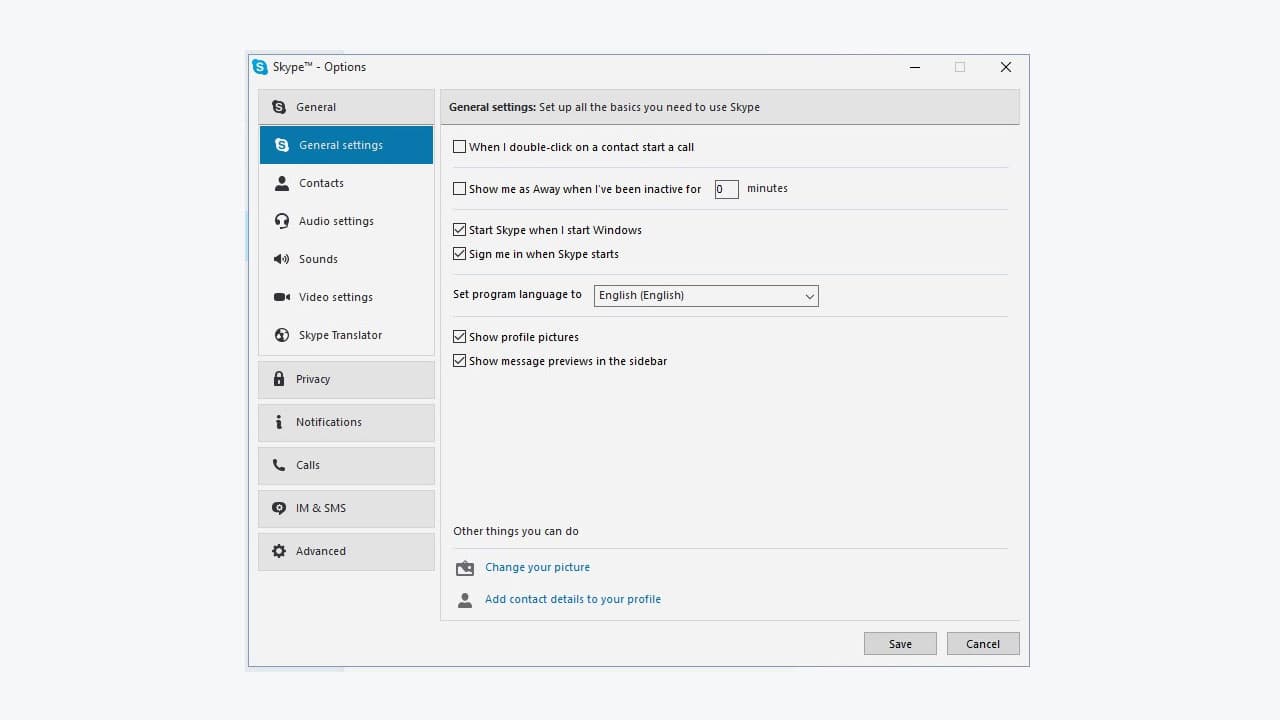Select the General settings sidebar entry
Screen dimensions: 1280x720
[340, 145]
